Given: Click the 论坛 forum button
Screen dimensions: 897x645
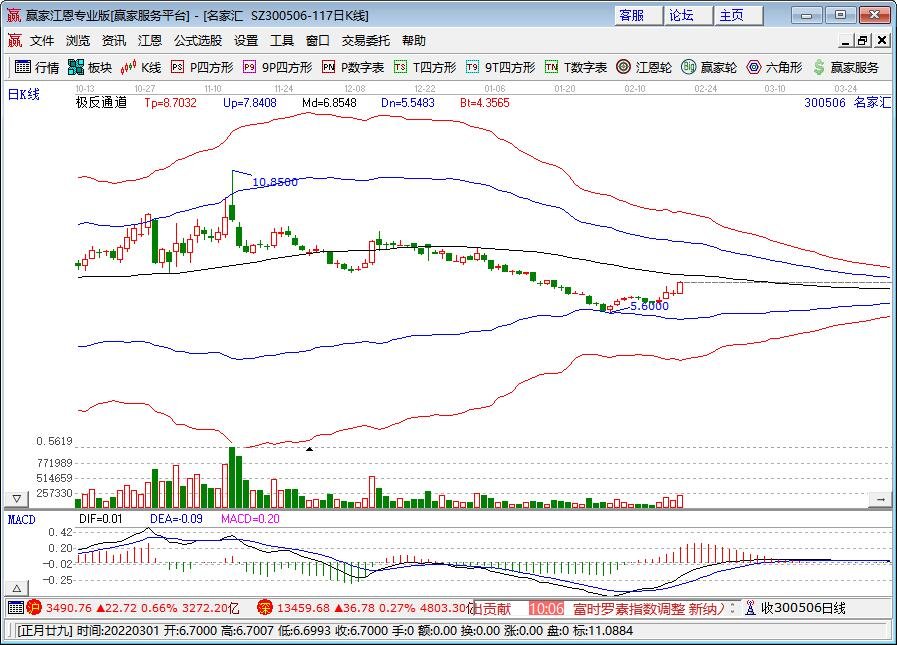Looking at the screenshot, I should point(688,15).
